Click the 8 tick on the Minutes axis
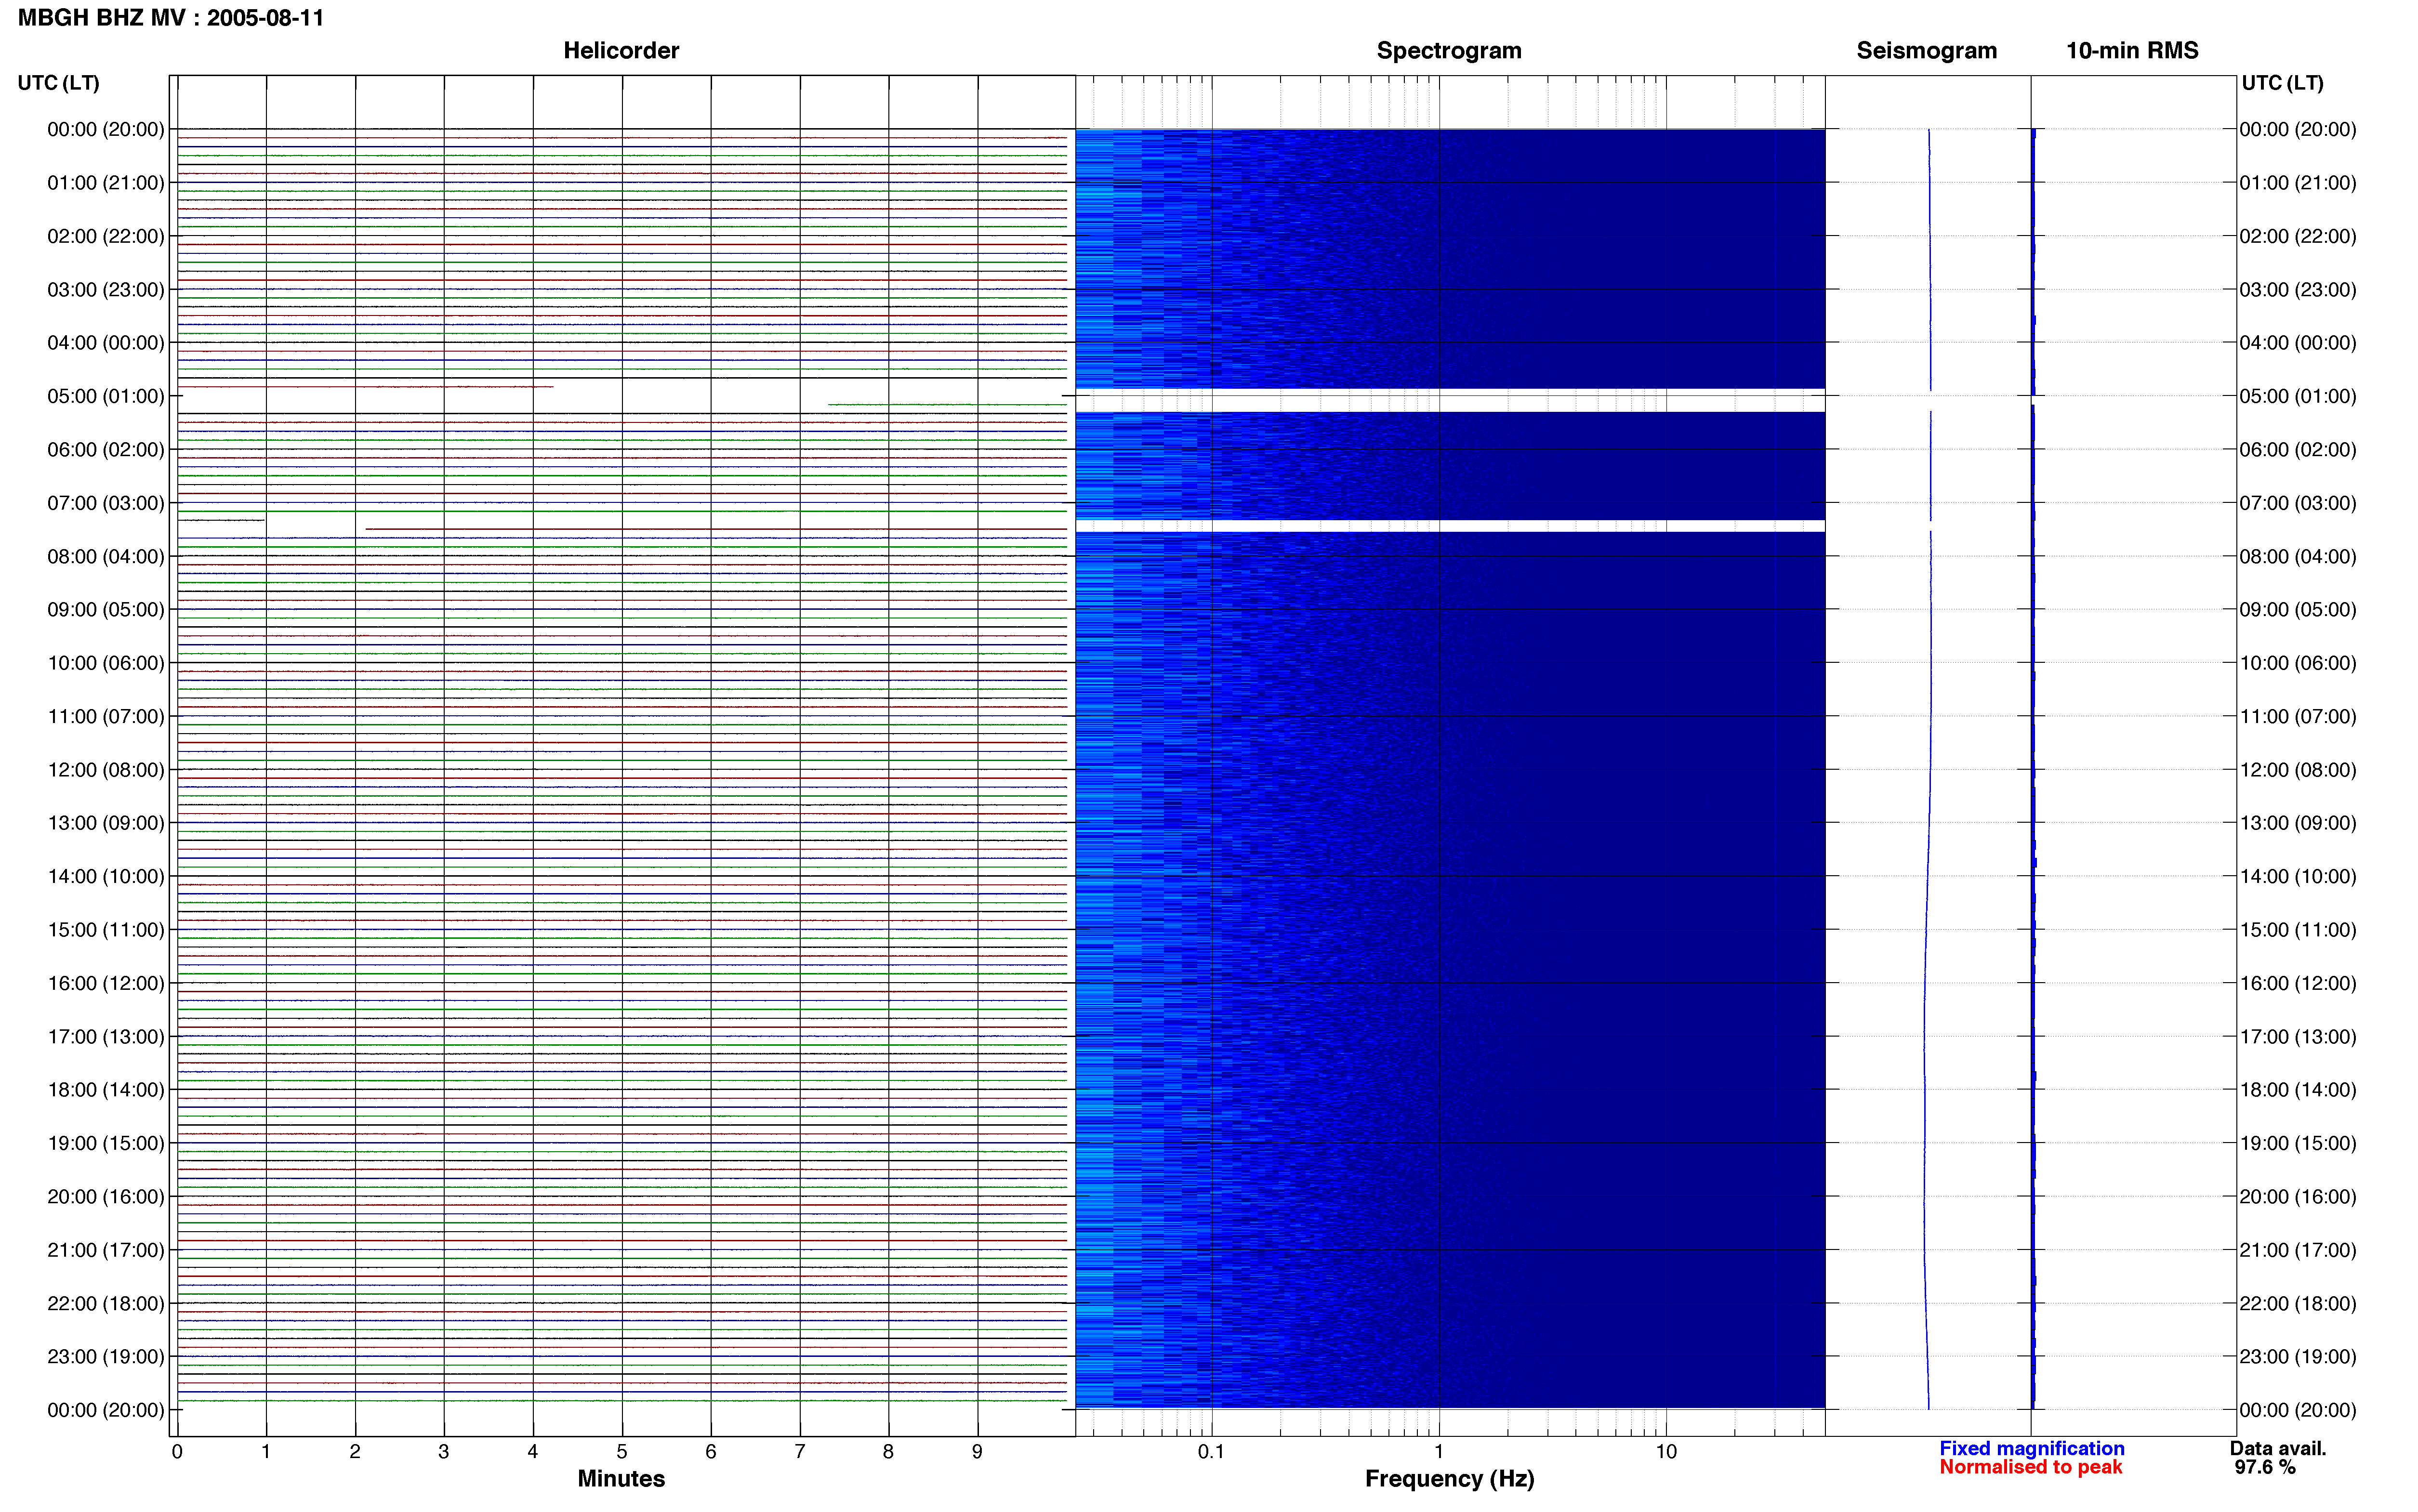 tap(888, 1451)
